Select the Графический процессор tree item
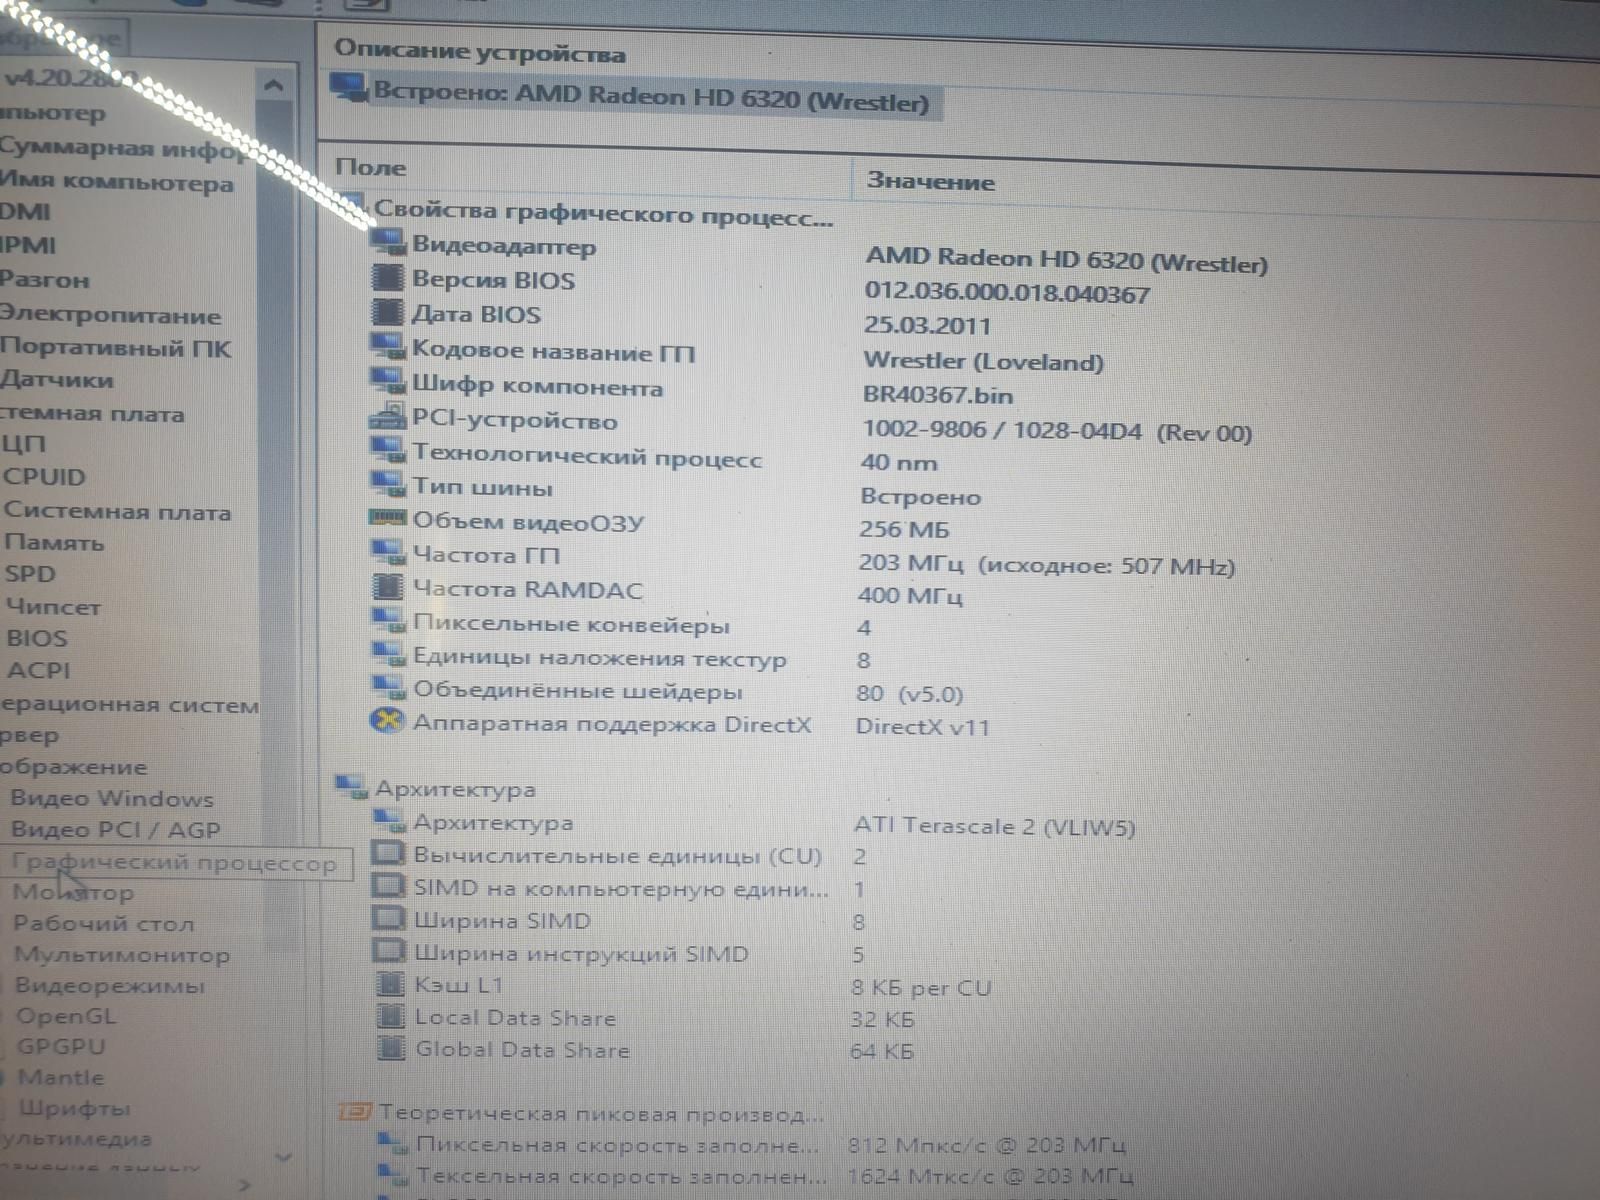 click(174, 863)
